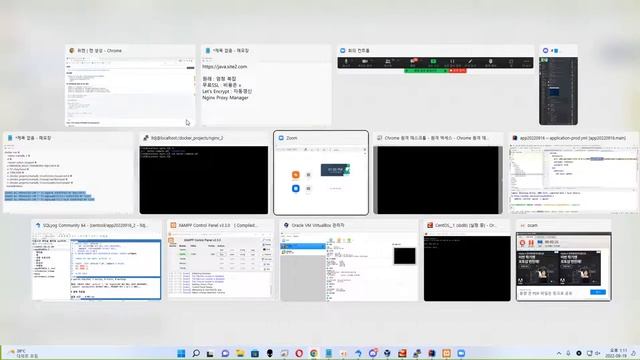Switch to Notepad window with java.site2.com

point(266,85)
